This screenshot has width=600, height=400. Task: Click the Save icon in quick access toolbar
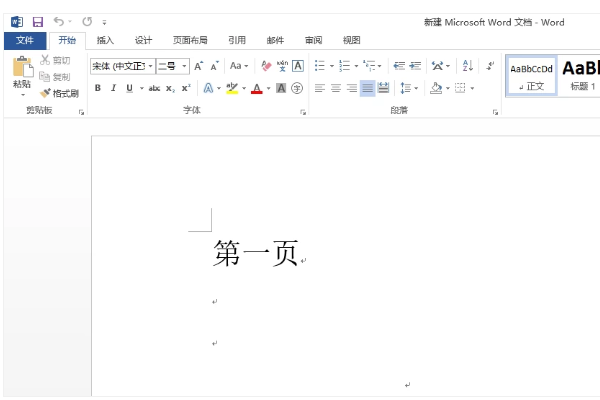point(37,21)
